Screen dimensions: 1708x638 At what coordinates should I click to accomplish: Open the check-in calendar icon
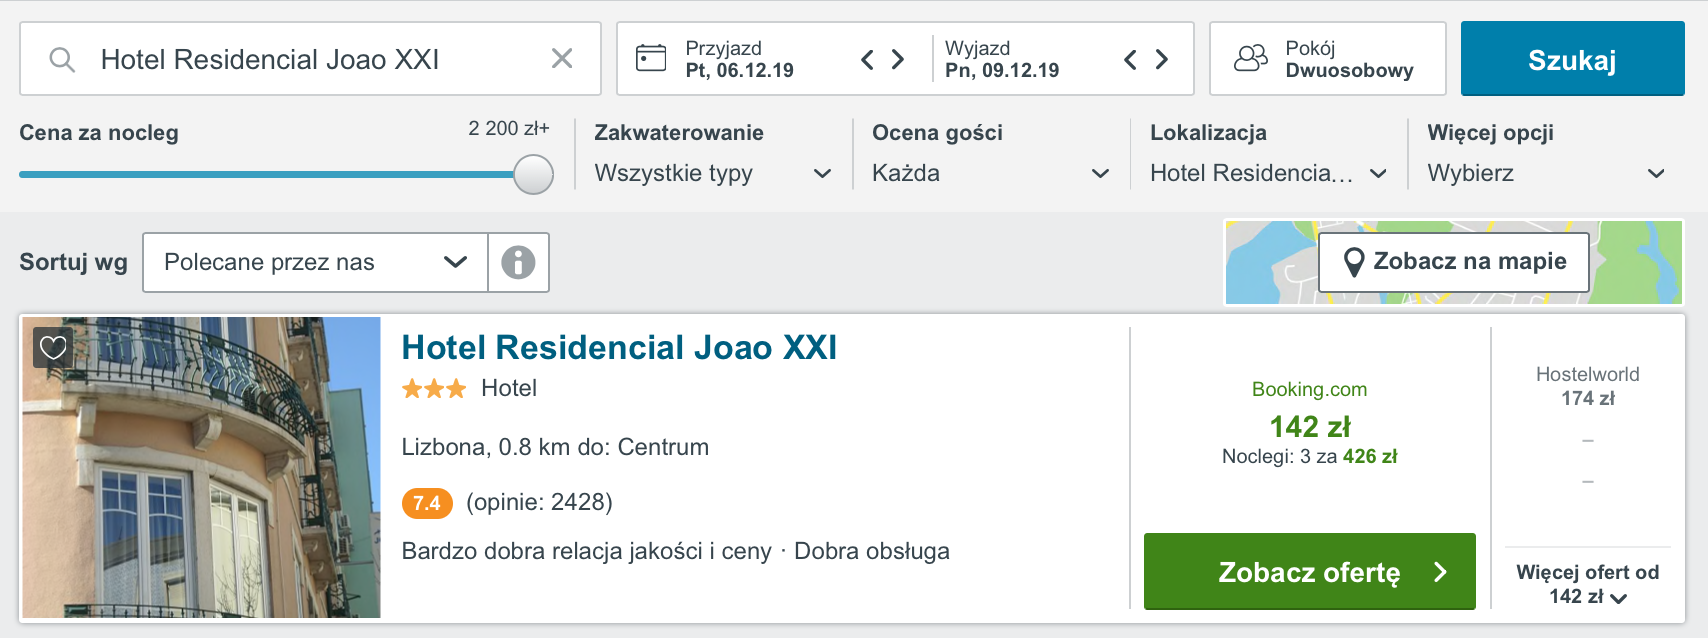[651, 58]
